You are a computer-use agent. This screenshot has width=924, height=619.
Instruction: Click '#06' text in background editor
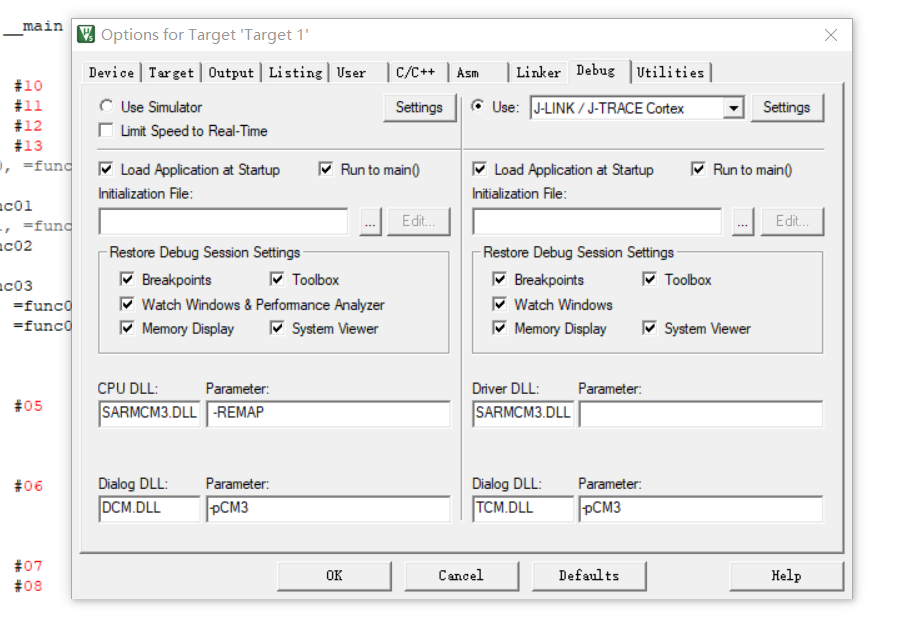(x=28, y=486)
